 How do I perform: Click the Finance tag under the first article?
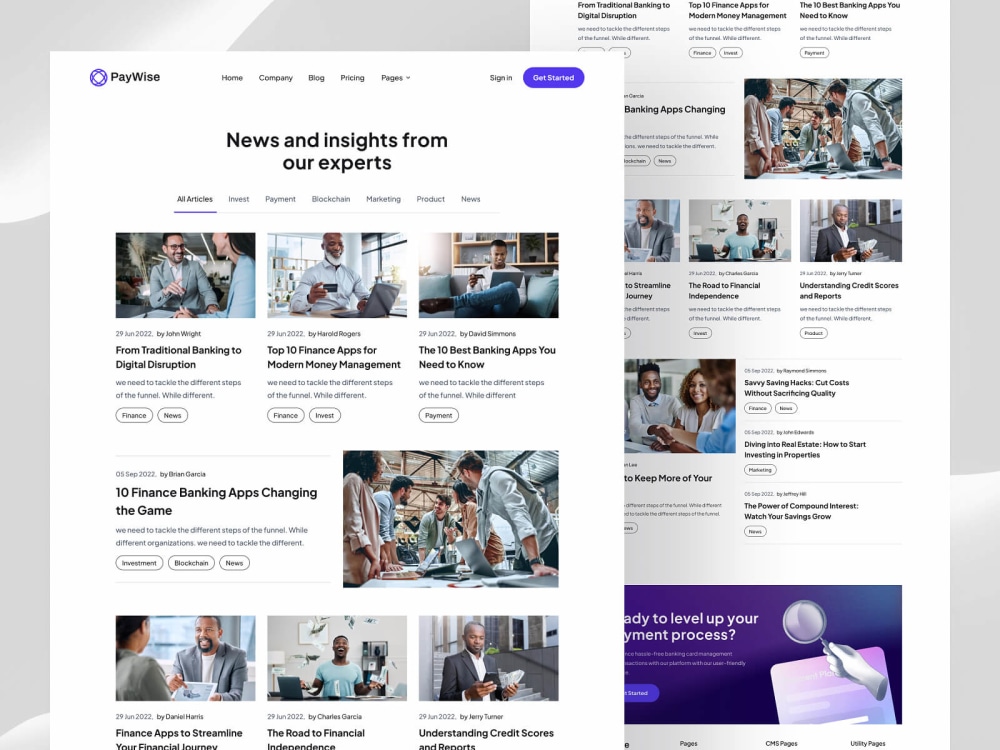tap(133, 415)
